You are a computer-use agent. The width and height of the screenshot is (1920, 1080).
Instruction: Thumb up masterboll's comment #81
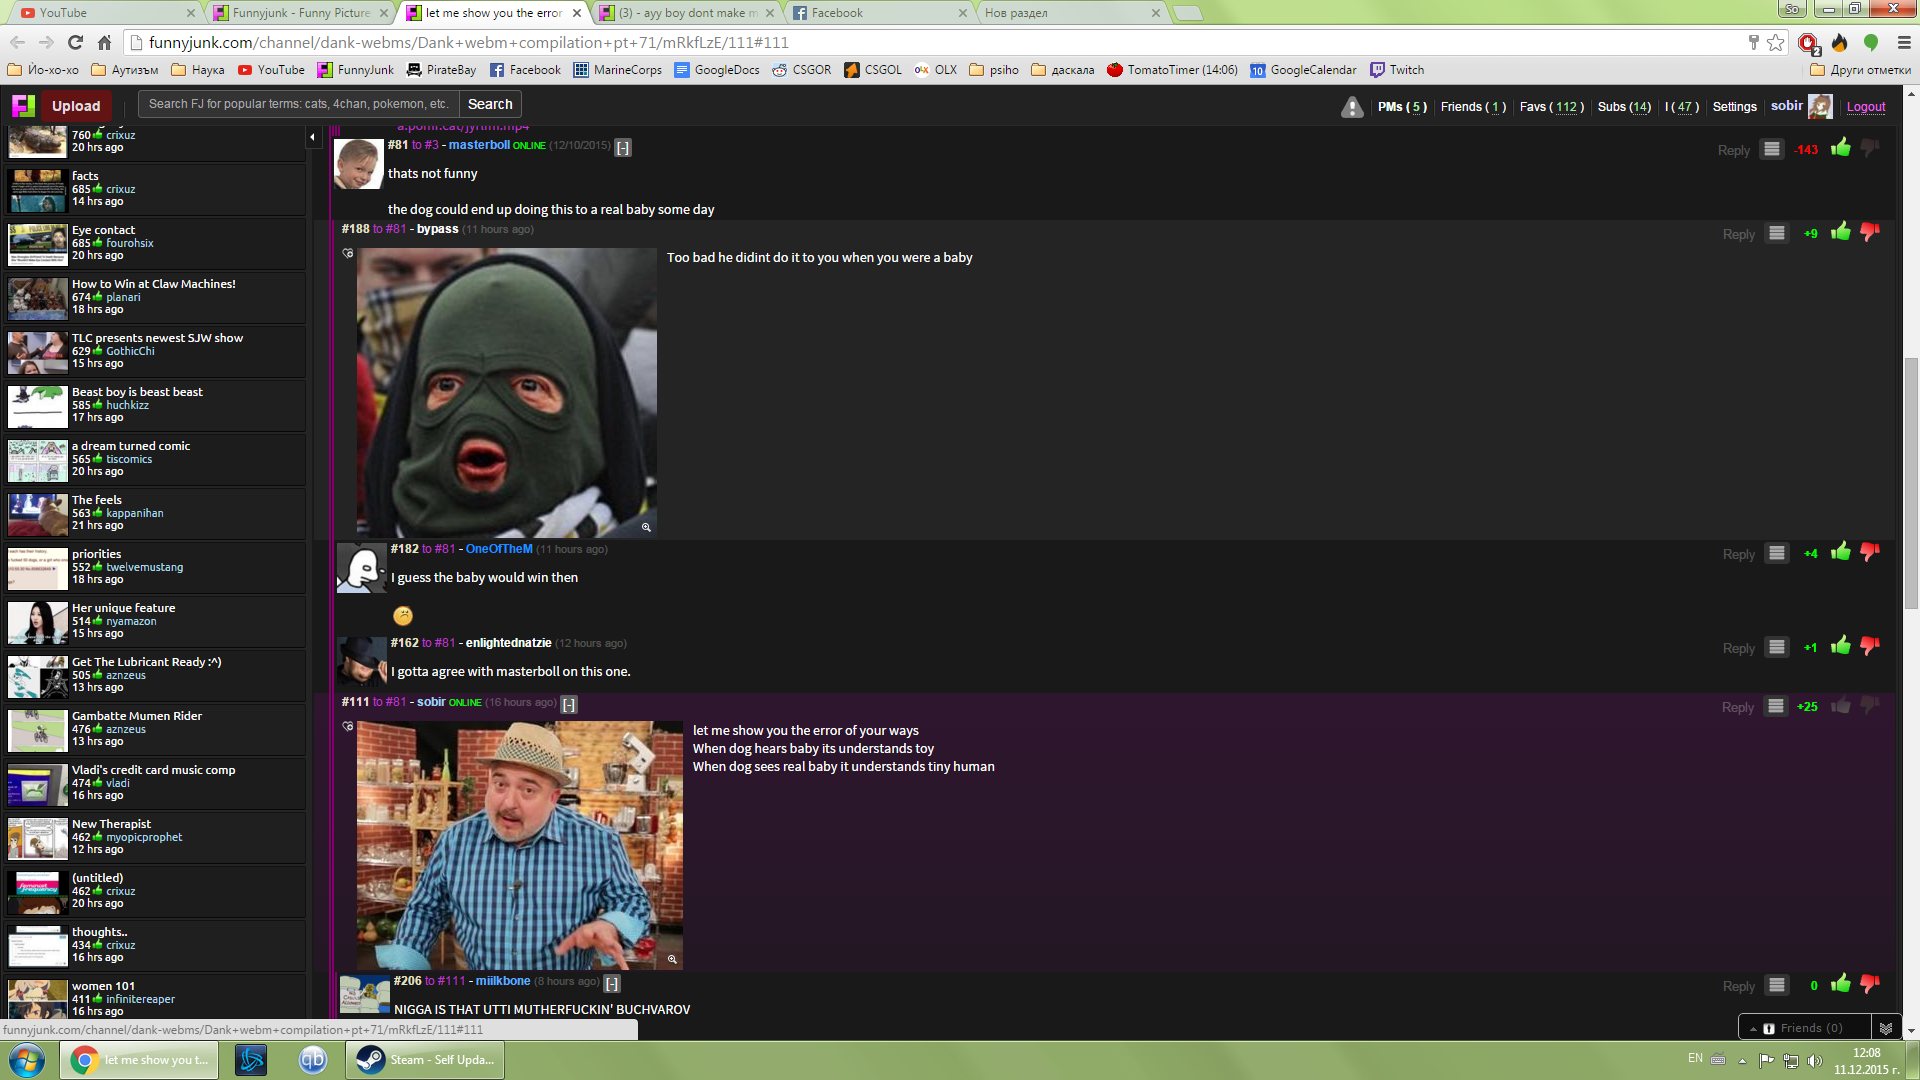pyautogui.click(x=1840, y=148)
